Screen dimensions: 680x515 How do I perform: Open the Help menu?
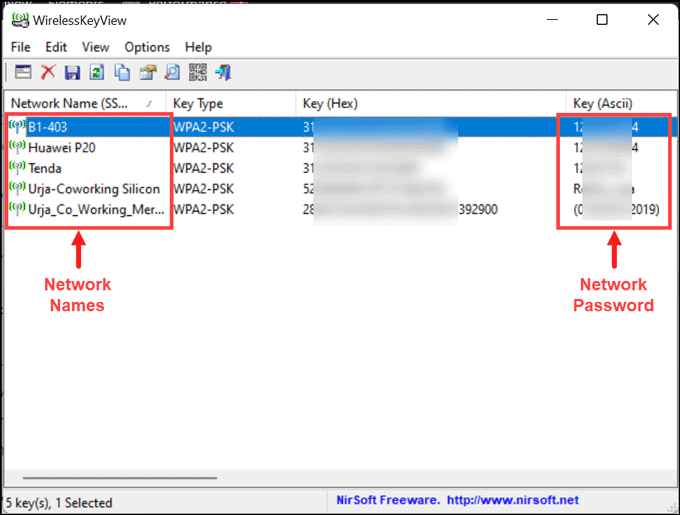click(x=199, y=47)
